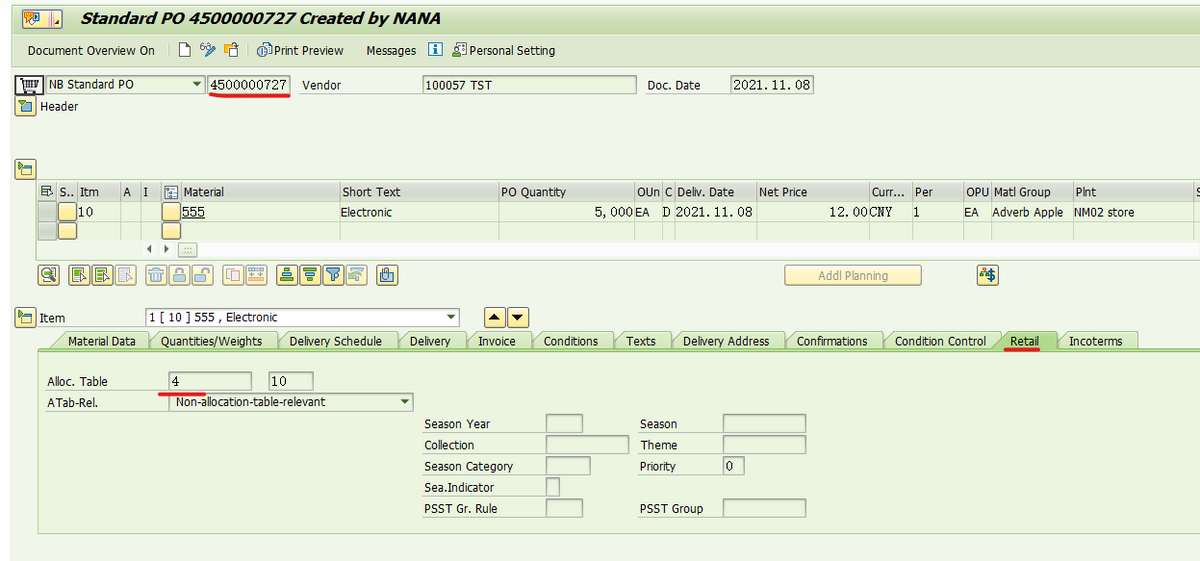Toggle the Sea.Indicator checkbox

[552, 487]
